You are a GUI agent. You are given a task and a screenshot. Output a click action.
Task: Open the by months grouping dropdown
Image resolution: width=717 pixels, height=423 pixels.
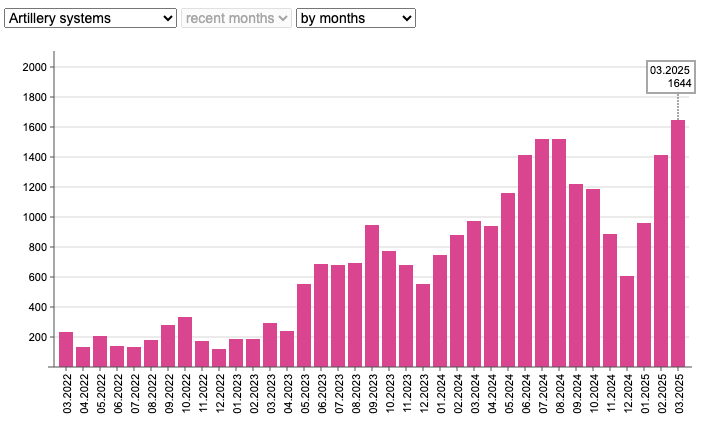(x=356, y=18)
